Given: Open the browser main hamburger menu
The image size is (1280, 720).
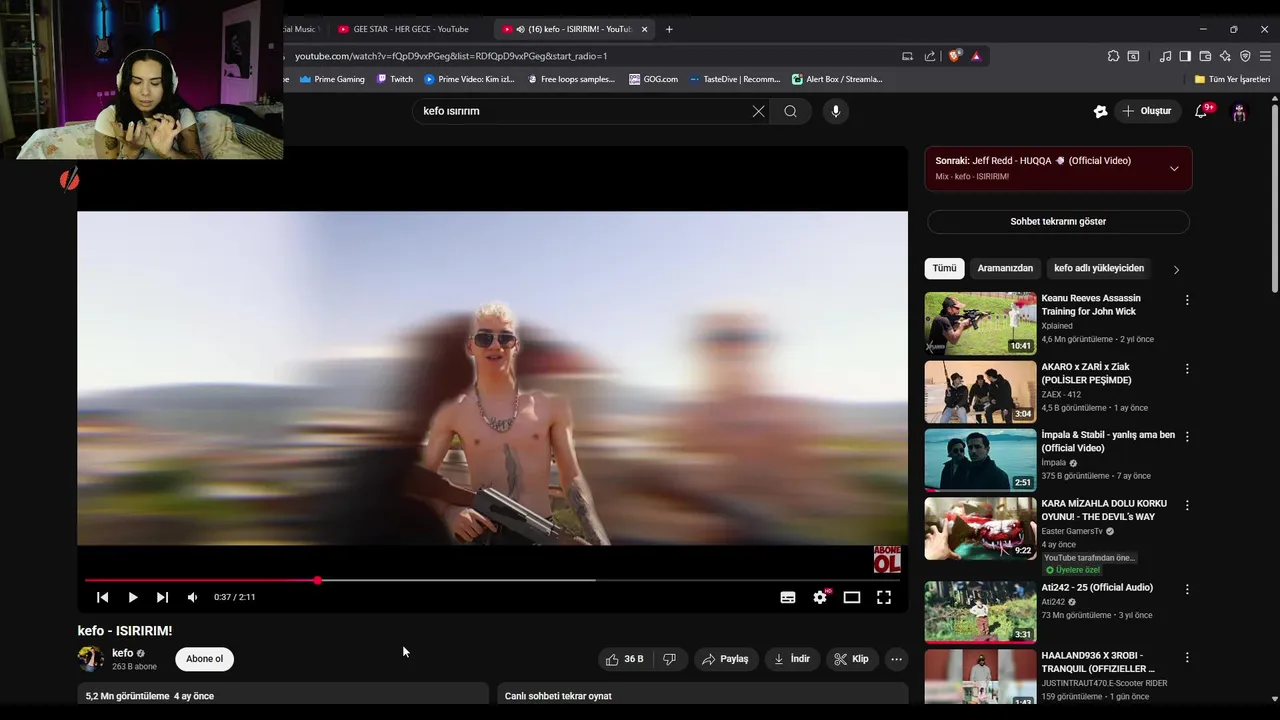Looking at the screenshot, I should coord(1266,56).
